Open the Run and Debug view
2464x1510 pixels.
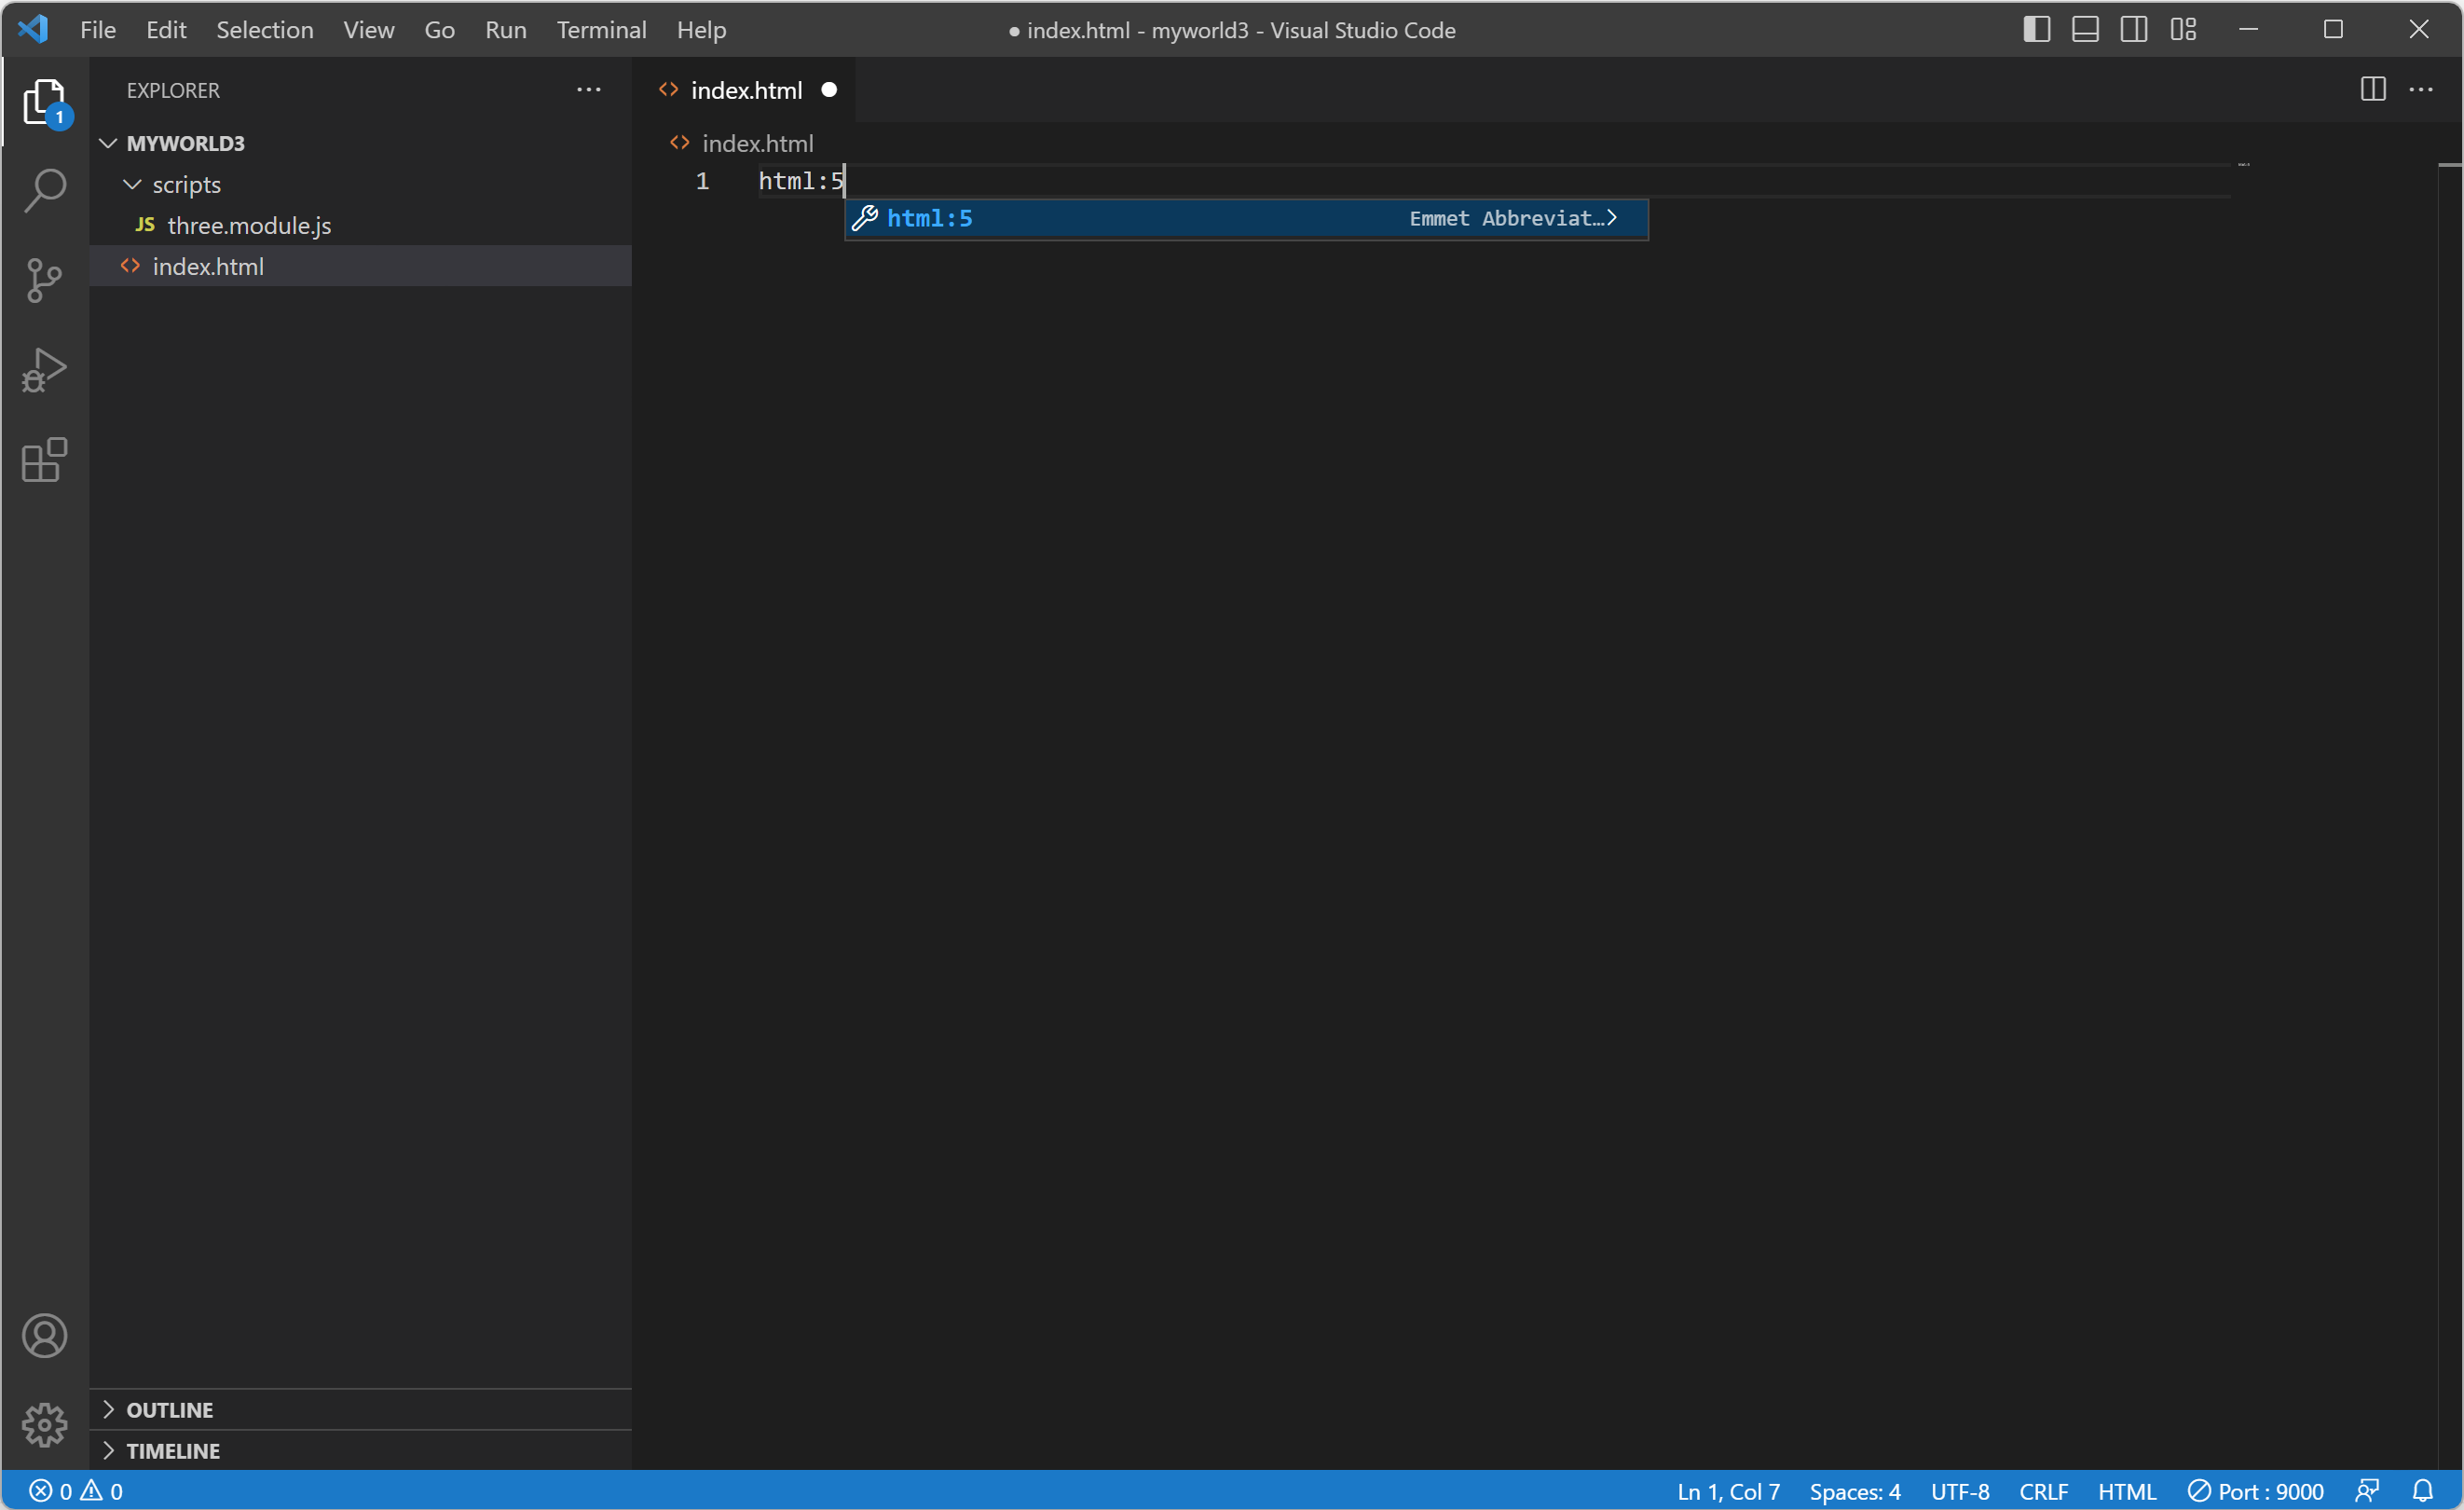(x=44, y=370)
